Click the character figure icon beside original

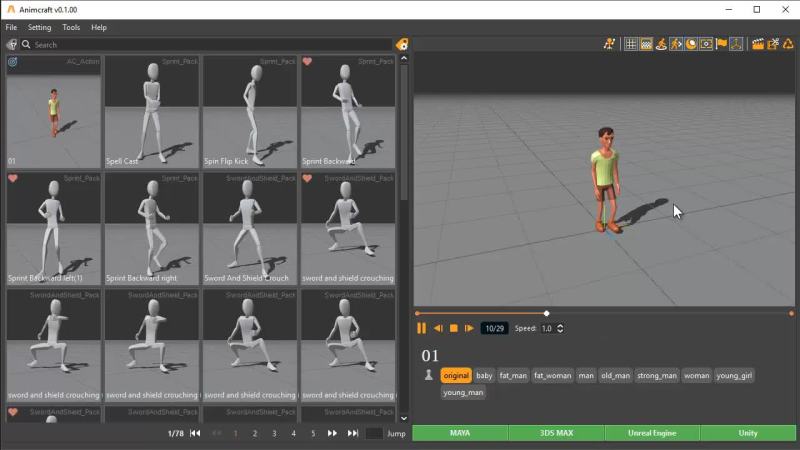[x=429, y=375]
